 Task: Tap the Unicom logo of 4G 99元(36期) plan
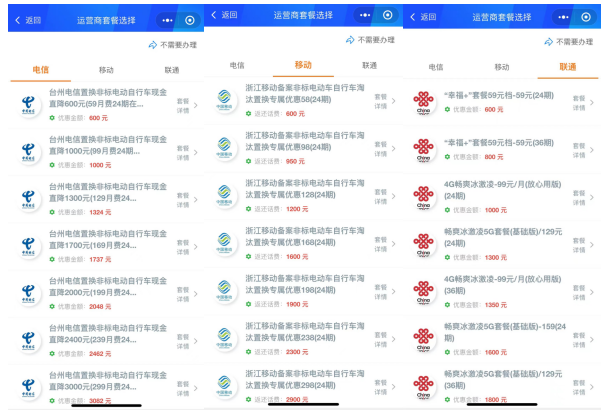pyautogui.click(x=423, y=292)
